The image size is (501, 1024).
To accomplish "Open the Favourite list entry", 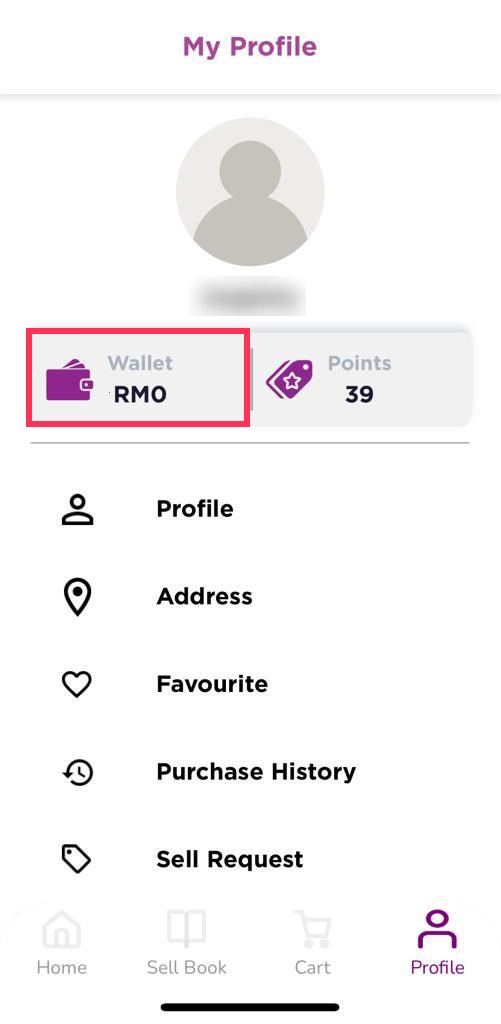I will click(250, 684).
